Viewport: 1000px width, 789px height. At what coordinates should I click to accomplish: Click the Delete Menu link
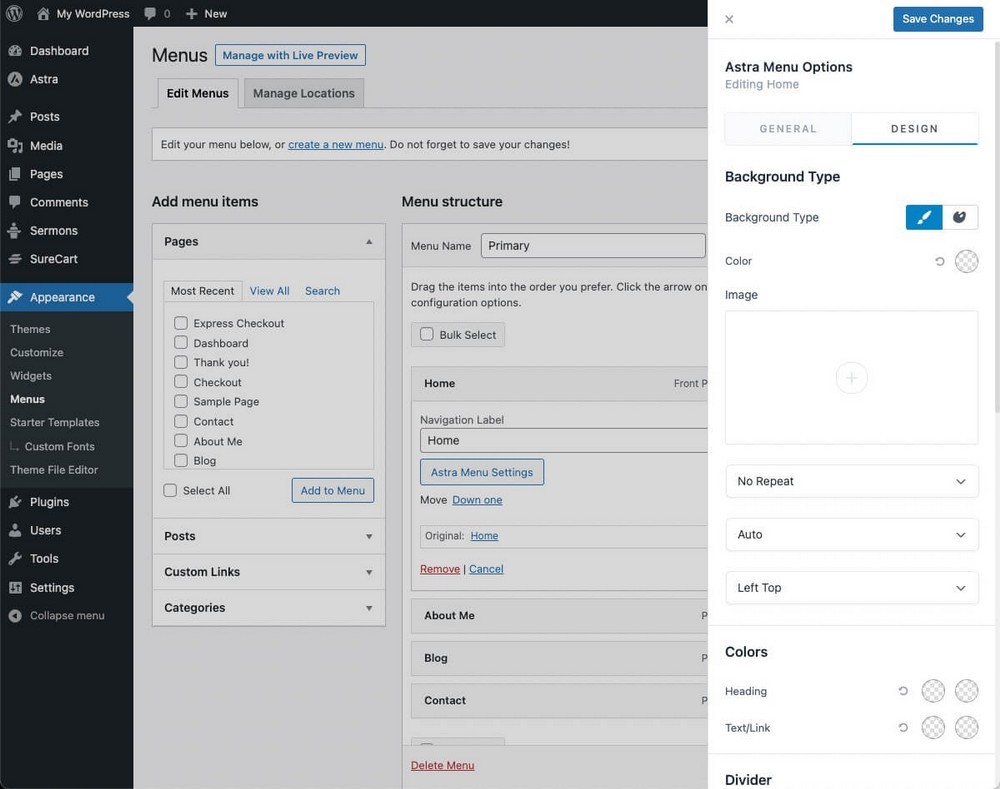443,765
